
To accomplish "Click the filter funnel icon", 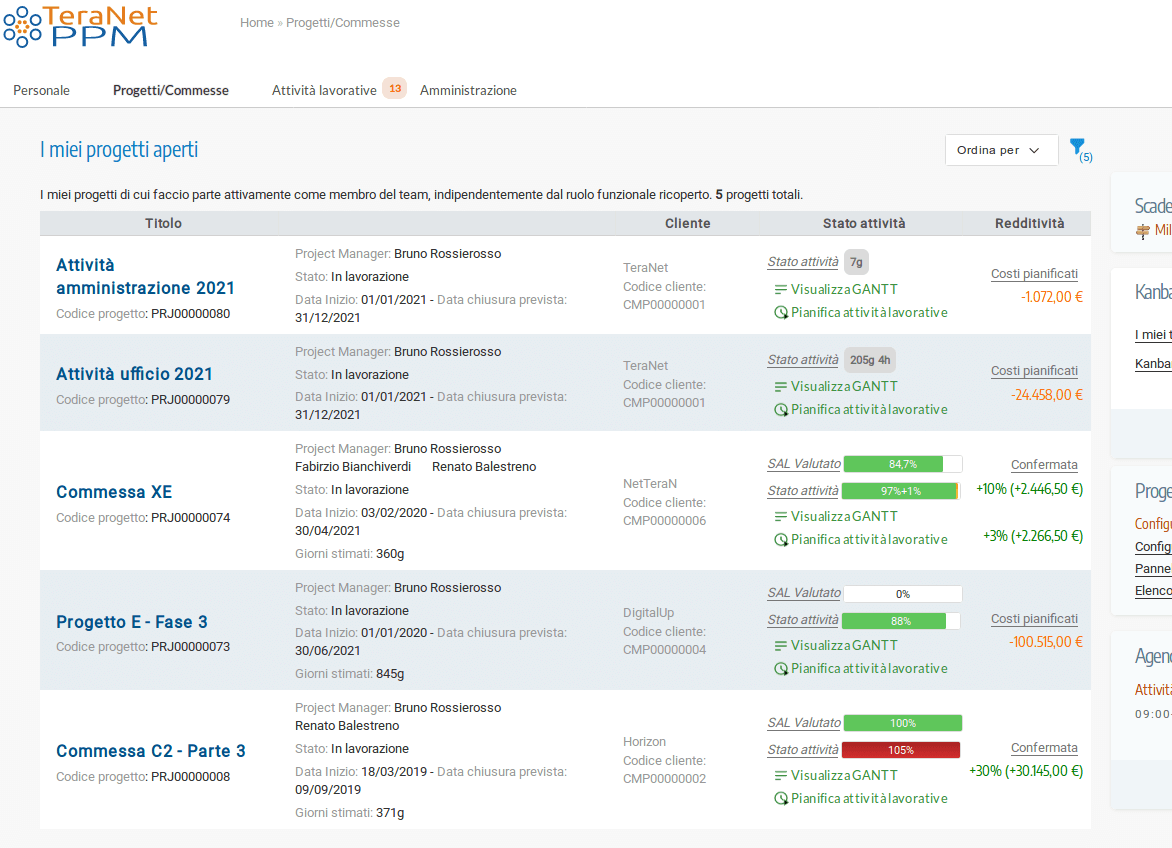I will coord(1076,147).
